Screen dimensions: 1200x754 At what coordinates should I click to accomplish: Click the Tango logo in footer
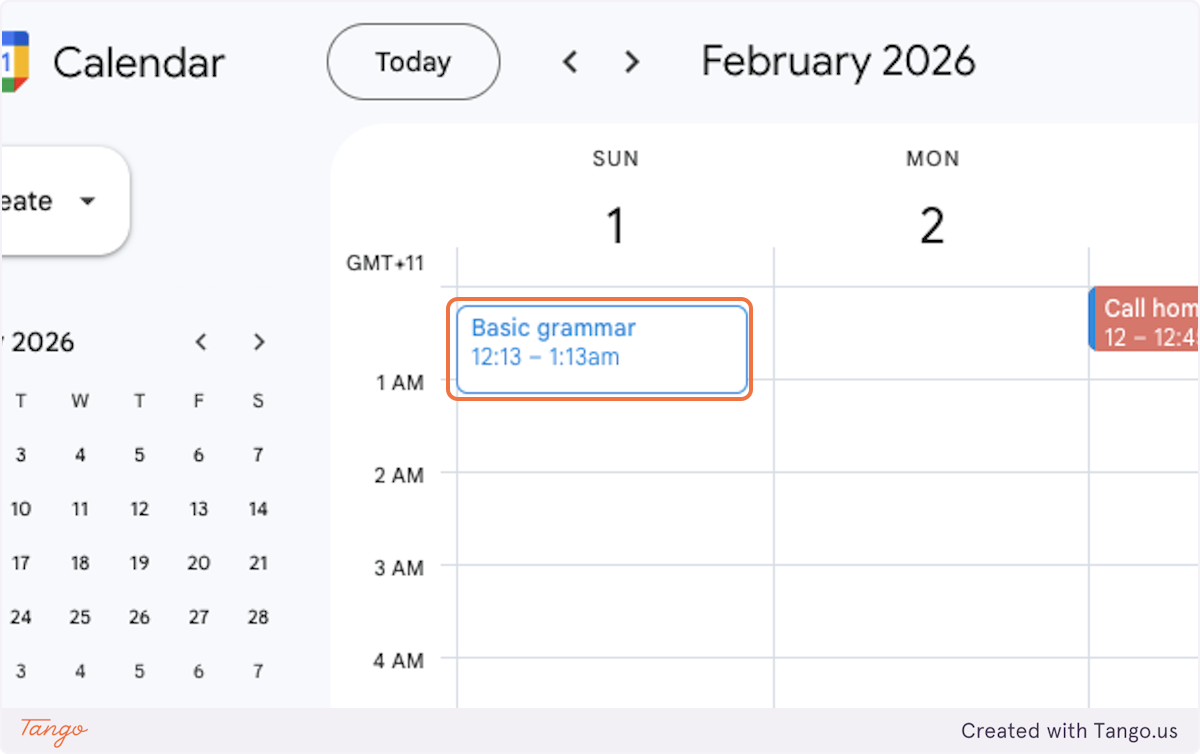[54, 731]
